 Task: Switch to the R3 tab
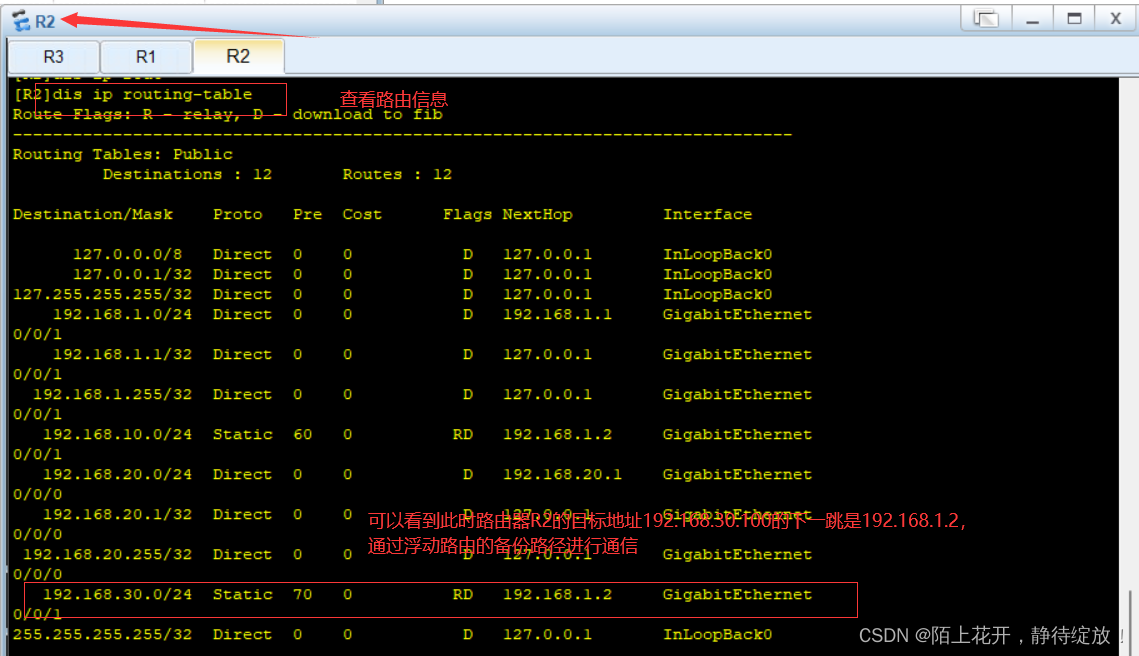coord(53,57)
